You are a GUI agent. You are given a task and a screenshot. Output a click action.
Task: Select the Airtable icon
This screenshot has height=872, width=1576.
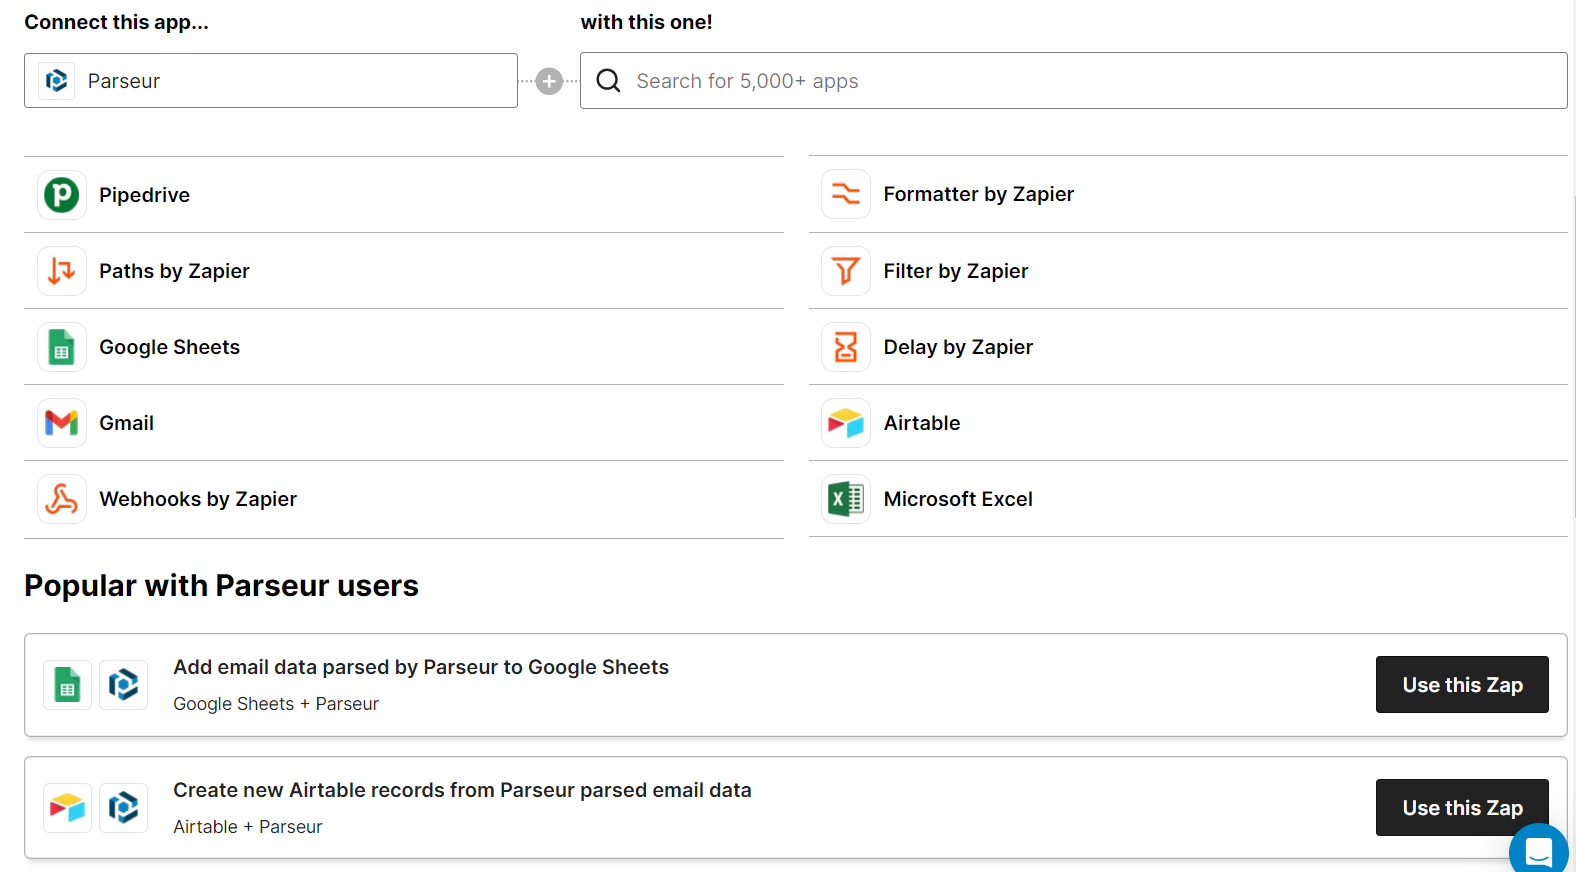pyautogui.click(x=845, y=422)
